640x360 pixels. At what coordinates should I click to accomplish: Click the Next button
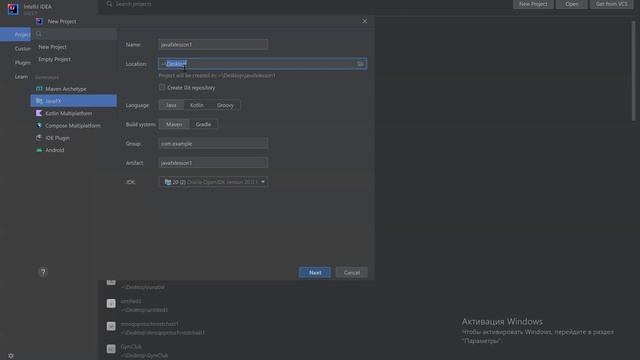pyautogui.click(x=315, y=272)
